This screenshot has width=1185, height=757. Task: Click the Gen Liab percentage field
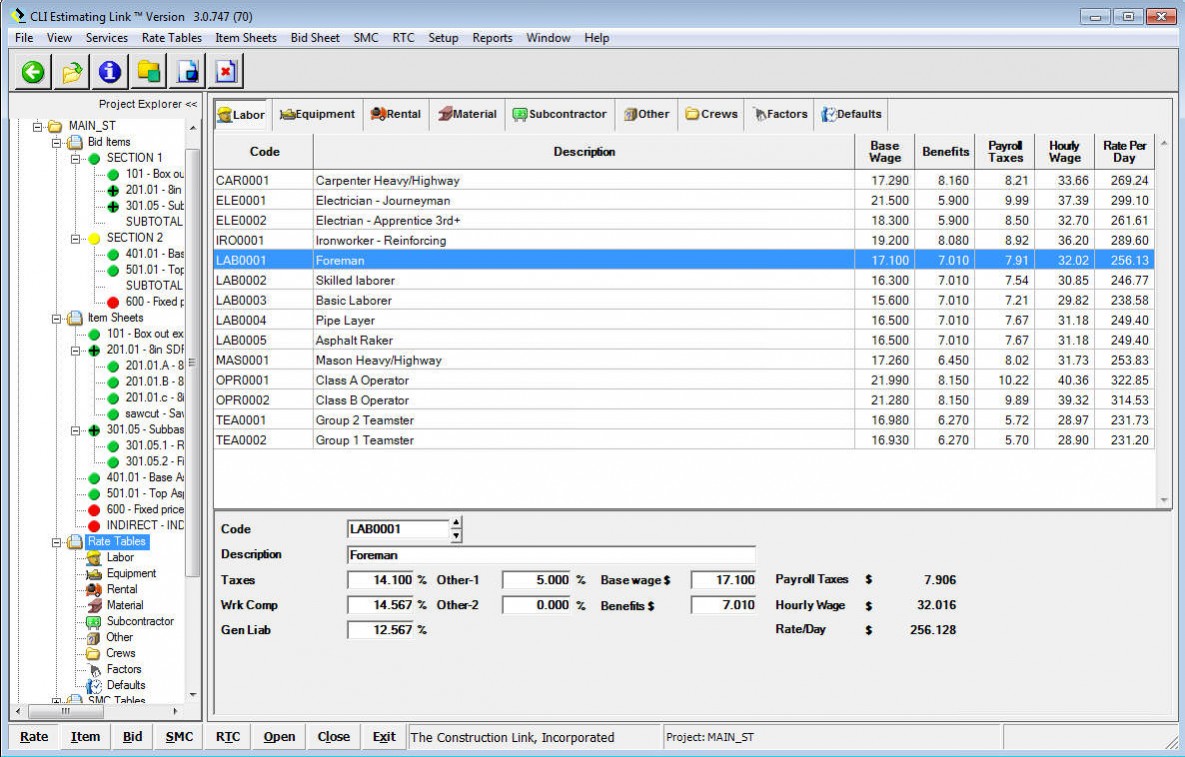(x=381, y=630)
